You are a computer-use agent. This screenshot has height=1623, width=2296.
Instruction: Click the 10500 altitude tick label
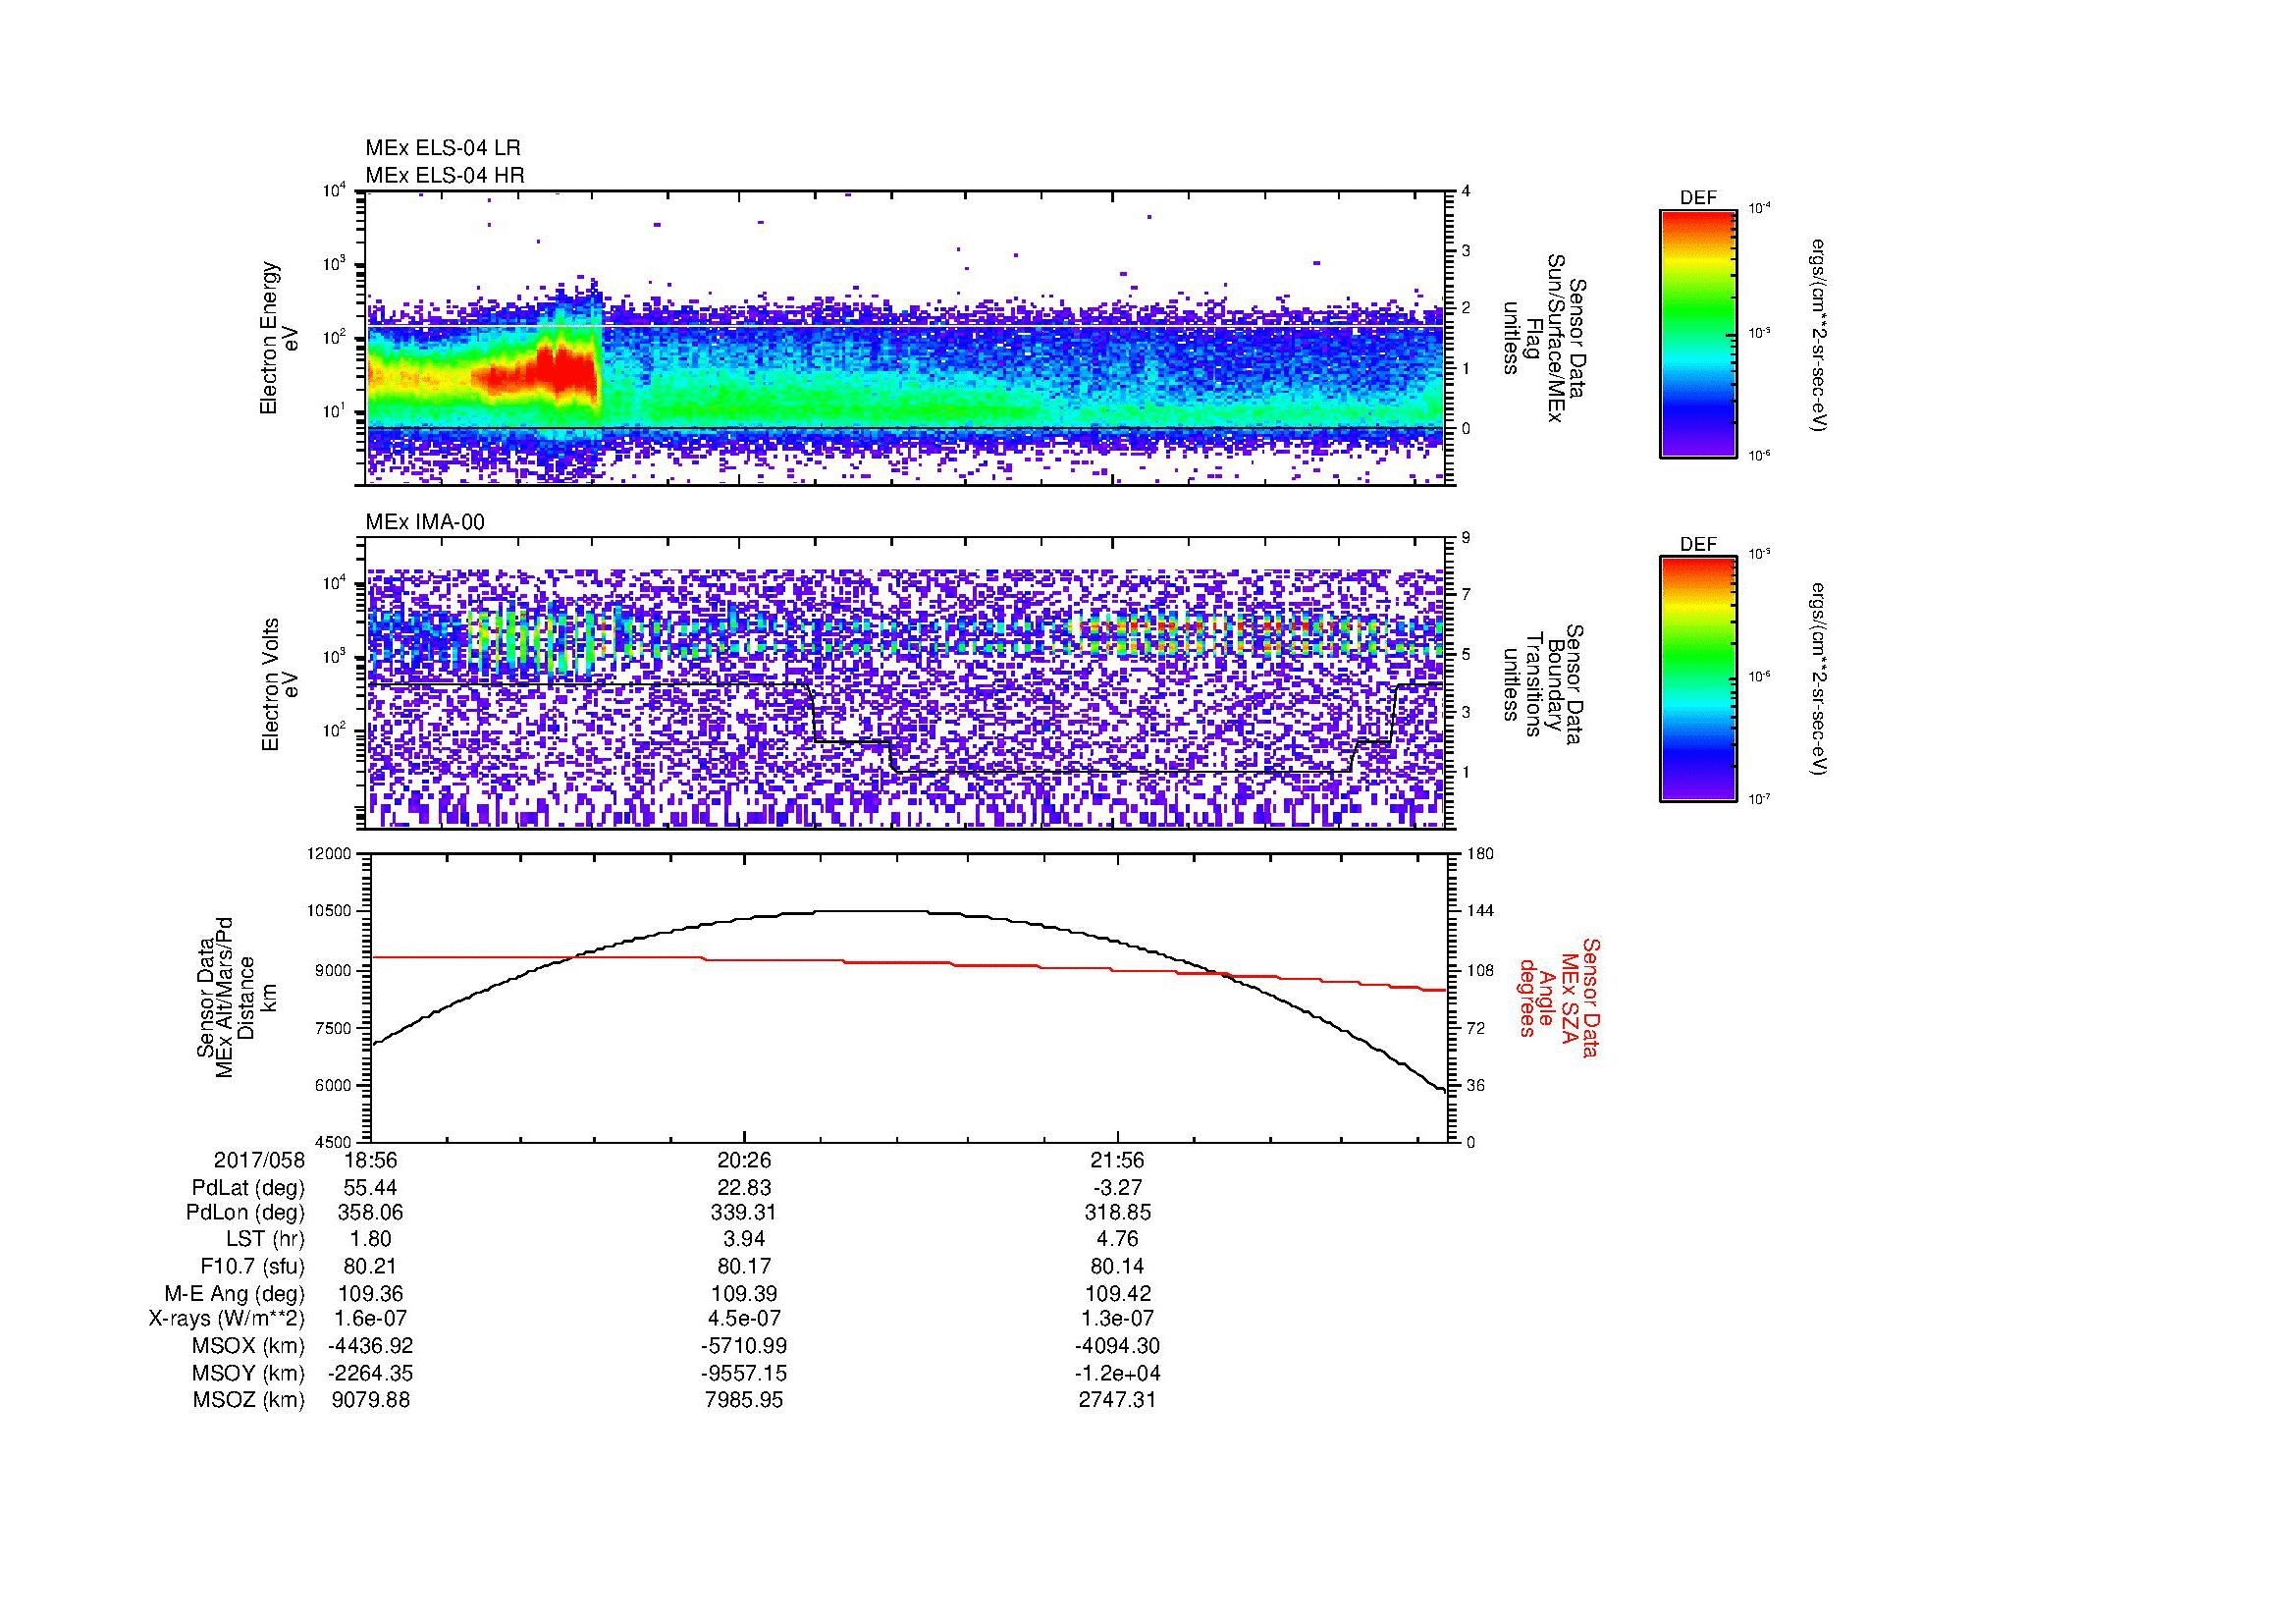pyautogui.click(x=331, y=911)
